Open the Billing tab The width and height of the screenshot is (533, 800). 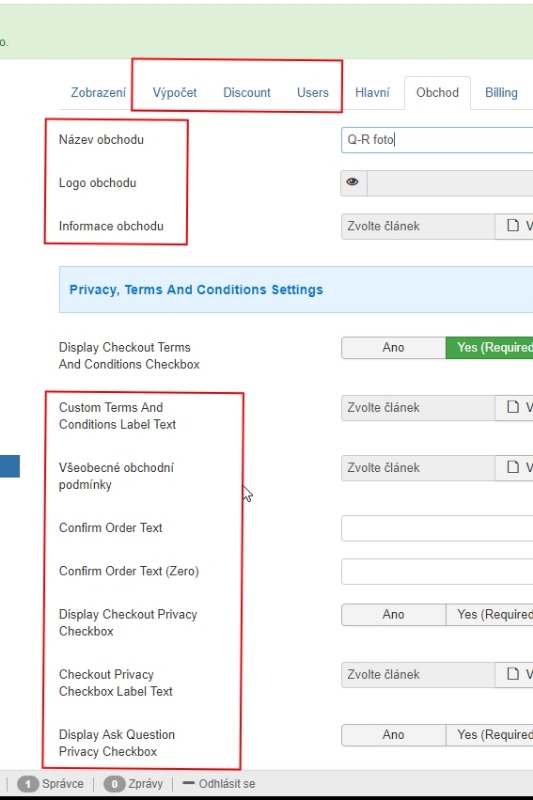(501, 92)
